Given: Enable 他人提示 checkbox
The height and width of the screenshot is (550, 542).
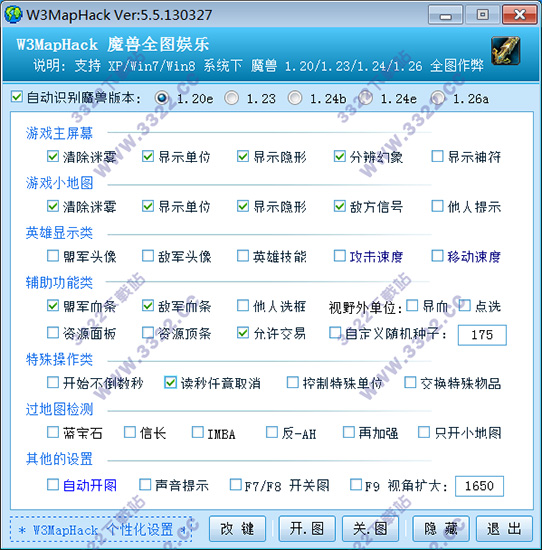Looking at the screenshot, I should point(437,206).
